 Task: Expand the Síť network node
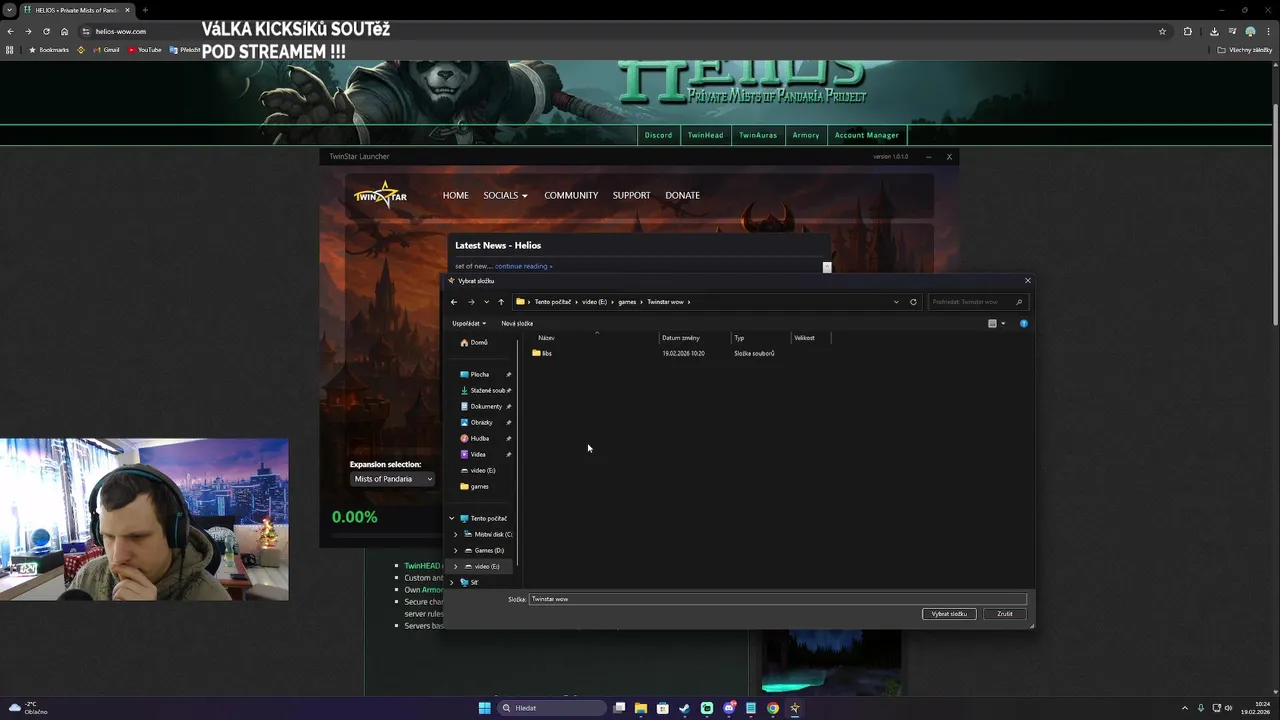[x=451, y=582]
